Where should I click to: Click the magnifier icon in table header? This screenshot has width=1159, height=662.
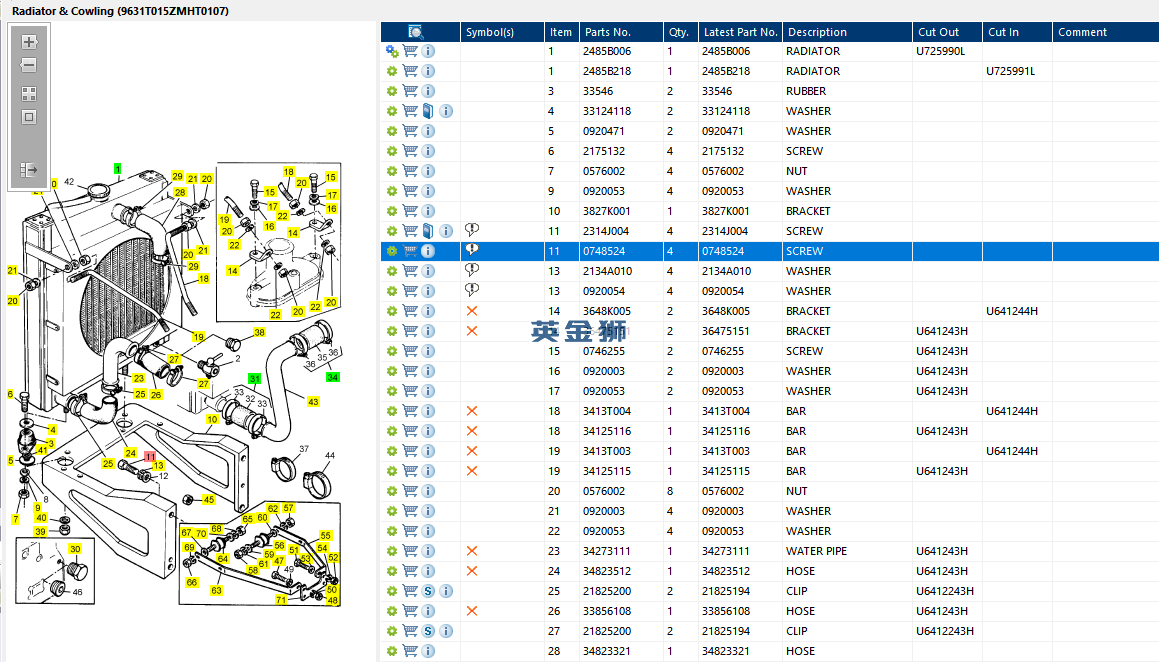pos(416,32)
